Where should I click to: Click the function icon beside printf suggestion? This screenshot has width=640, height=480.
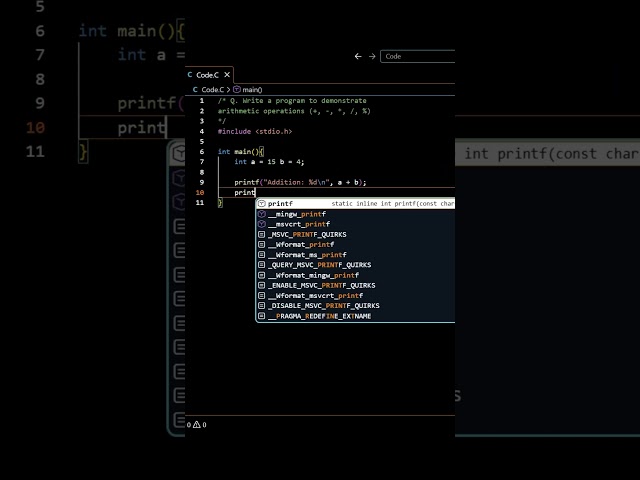tap(262, 203)
